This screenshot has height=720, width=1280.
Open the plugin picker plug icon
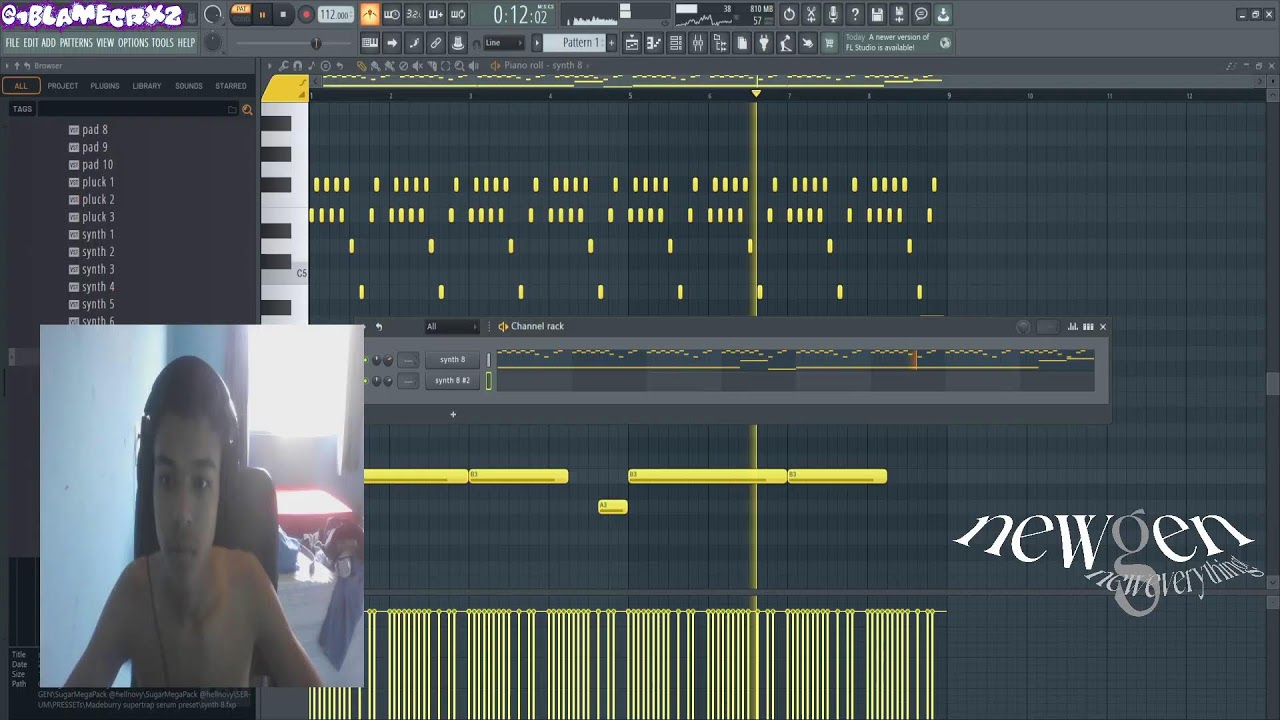click(764, 43)
